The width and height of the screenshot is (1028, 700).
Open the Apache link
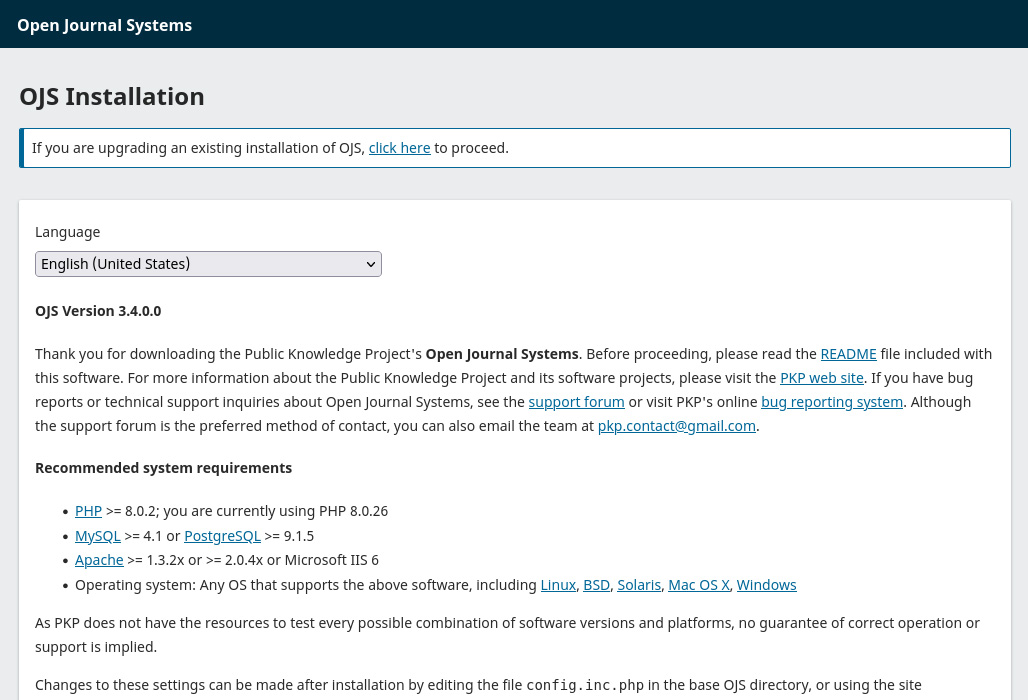(99, 560)
